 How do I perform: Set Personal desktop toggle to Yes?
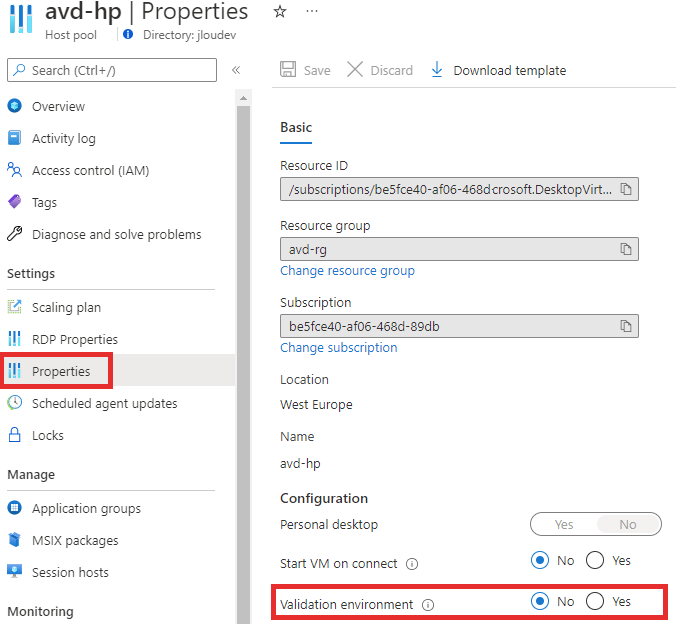click(x=564, y=524)
